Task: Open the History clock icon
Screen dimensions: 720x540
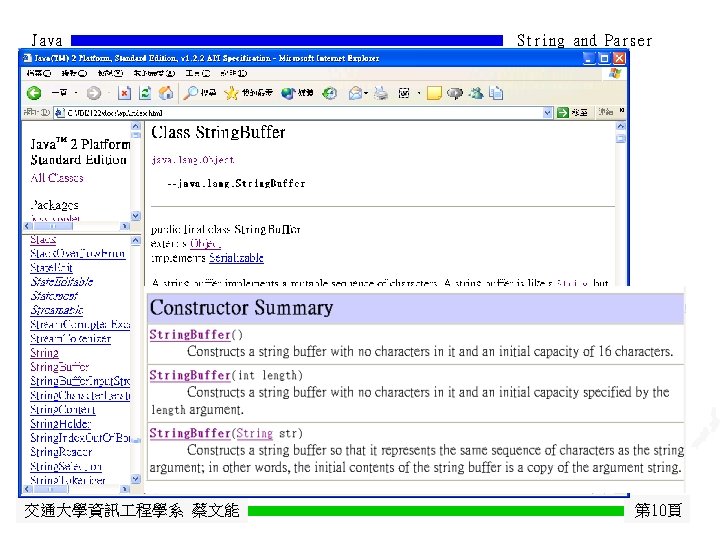Action: (x=329, y=93)
